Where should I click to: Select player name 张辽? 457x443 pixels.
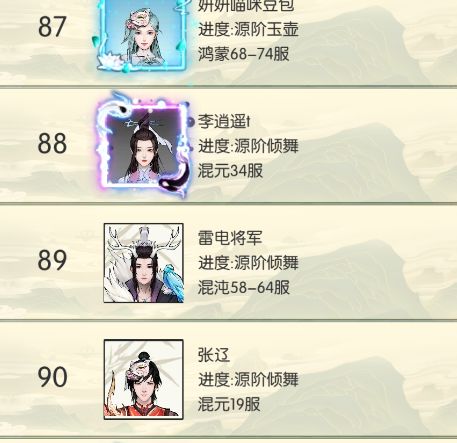tap(214, 355)
